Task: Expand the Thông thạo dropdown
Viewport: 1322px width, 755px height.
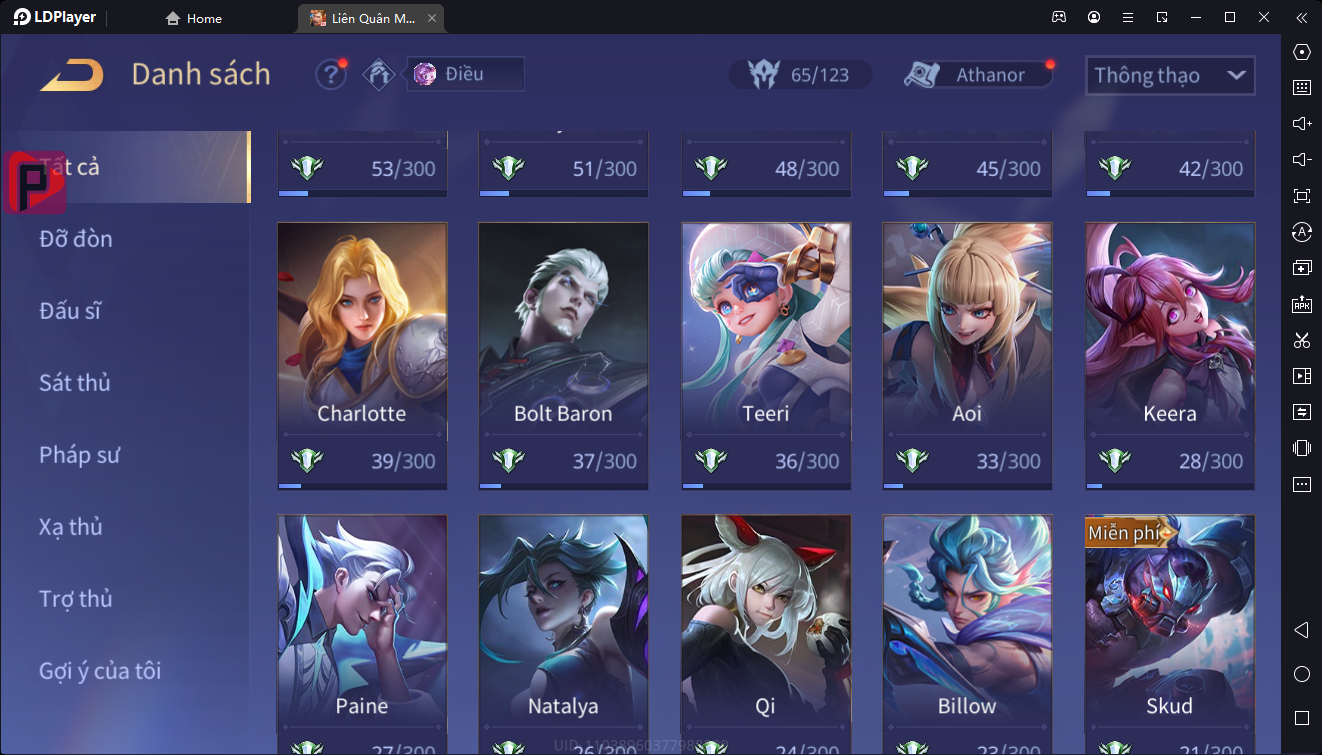Action: (x=1170, y=75)
